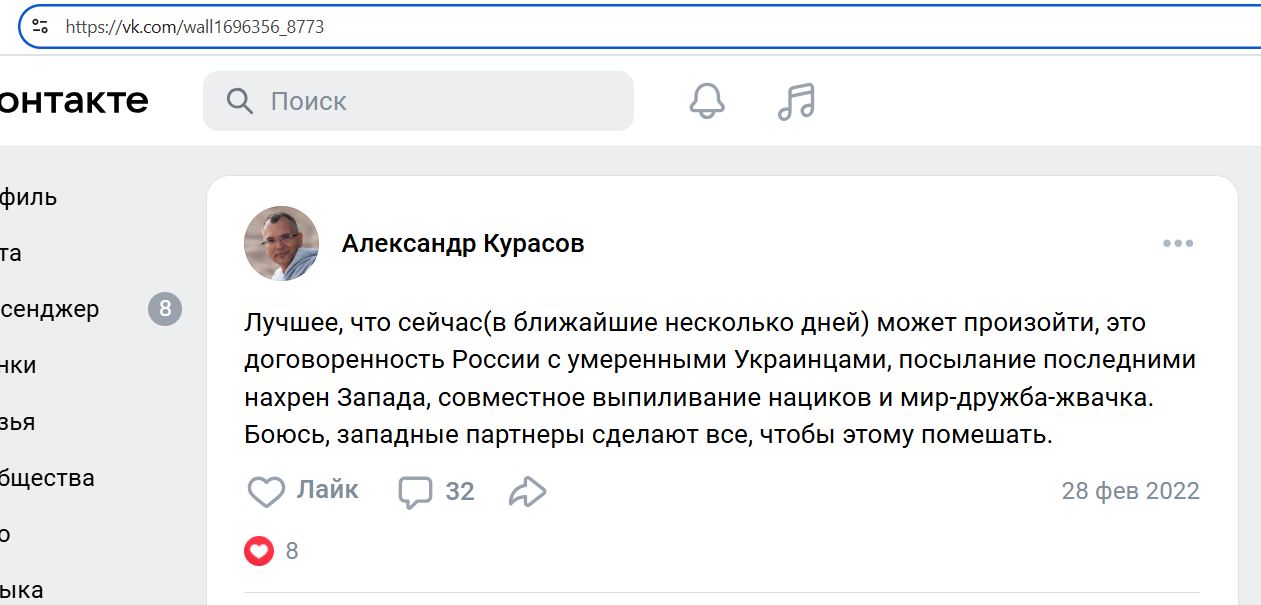Click the red heart reaction icon
The width and height of the screenshot is (1261, 605).
tap(259, 551)
